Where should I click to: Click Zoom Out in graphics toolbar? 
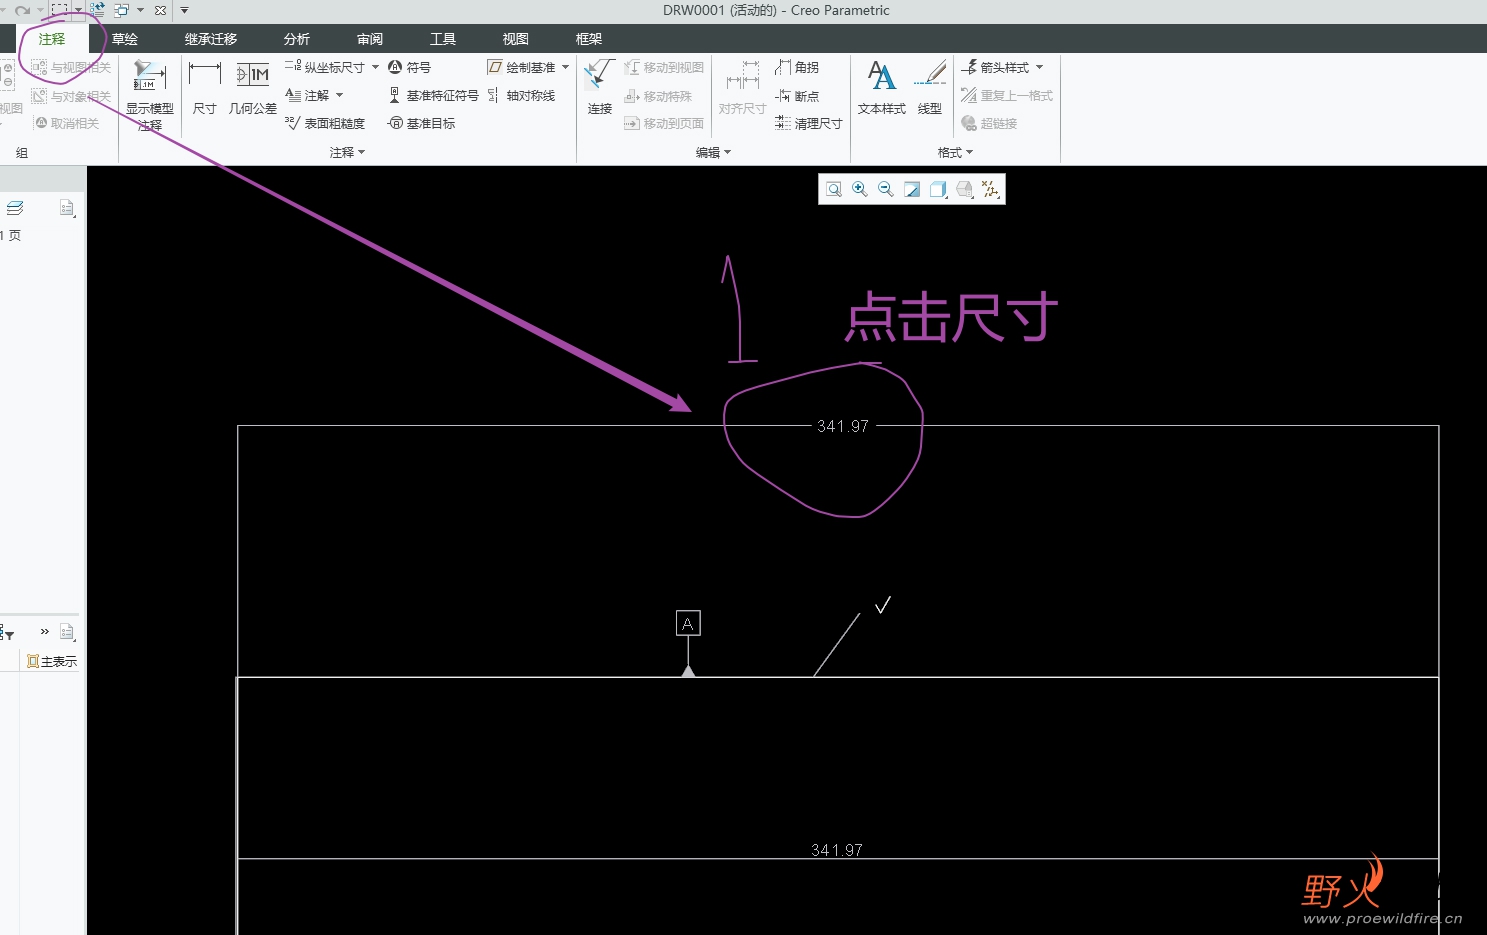[886, 189]
